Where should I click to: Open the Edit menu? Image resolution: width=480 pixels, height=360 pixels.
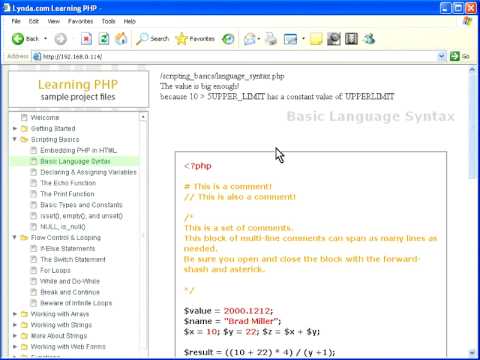point(34,21)
